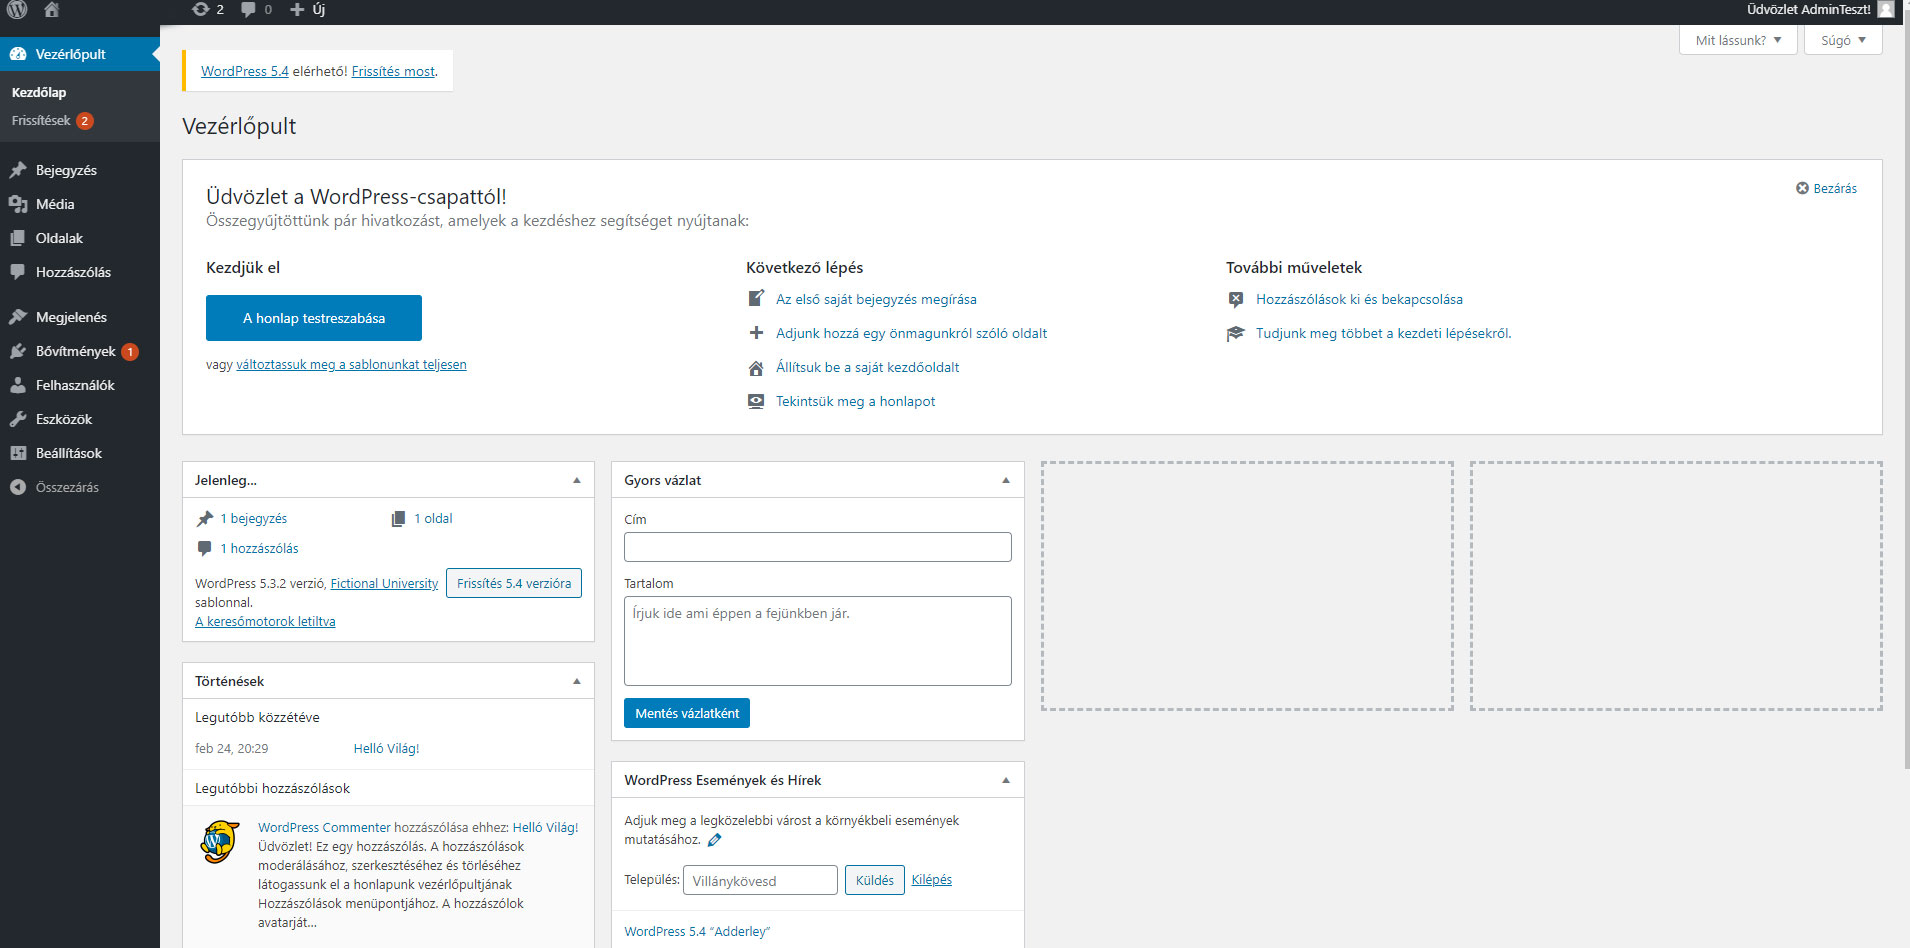The width and height of the screenshot is (1910, 948).
Task: Focus the Cím input field
Action: pos(818,547)
